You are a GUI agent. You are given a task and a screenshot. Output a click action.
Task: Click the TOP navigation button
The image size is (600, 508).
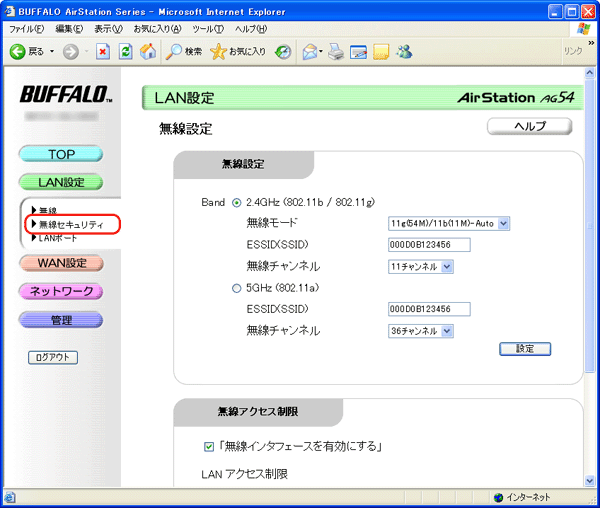pos(61,154)
